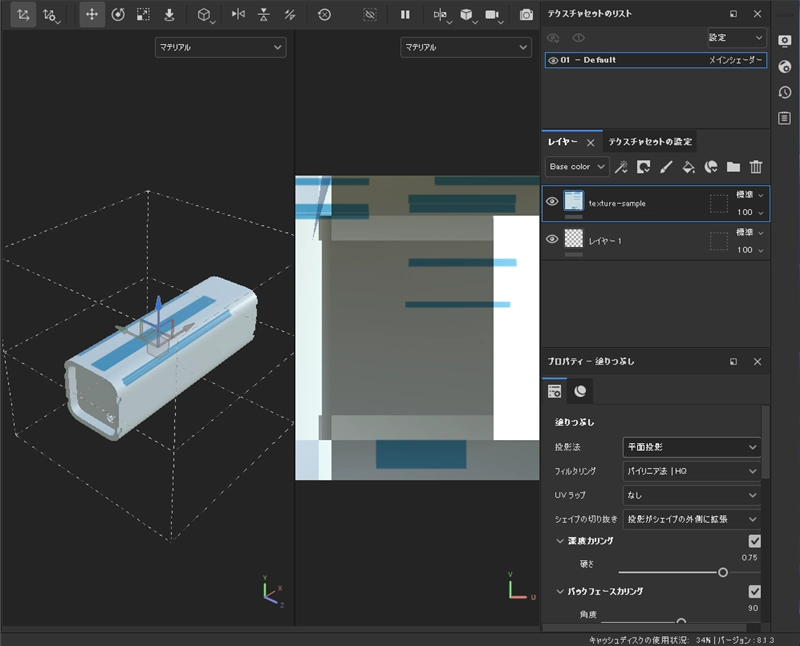Open blend mode dropdown of レイヤー 1

(749, 233)
